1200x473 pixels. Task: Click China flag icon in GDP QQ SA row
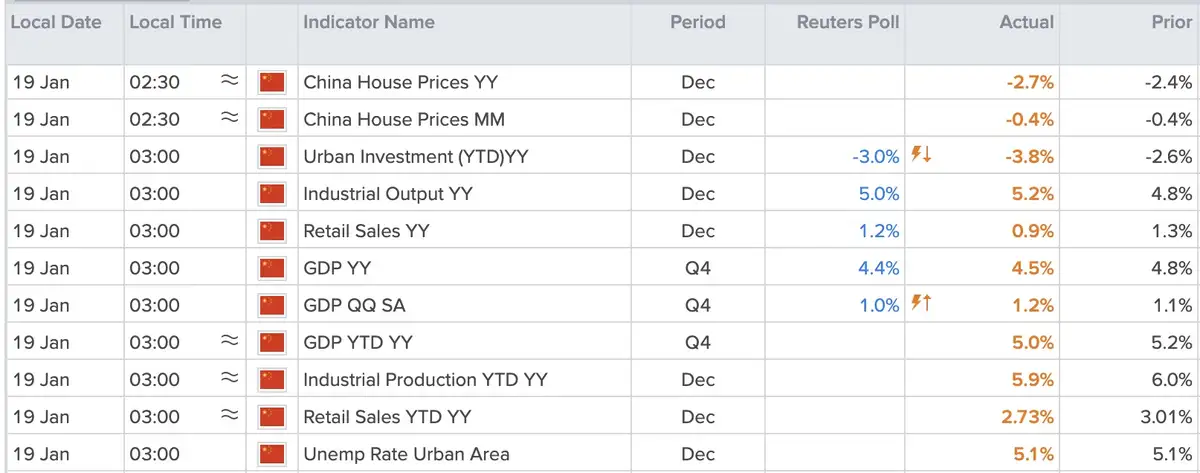272,305
